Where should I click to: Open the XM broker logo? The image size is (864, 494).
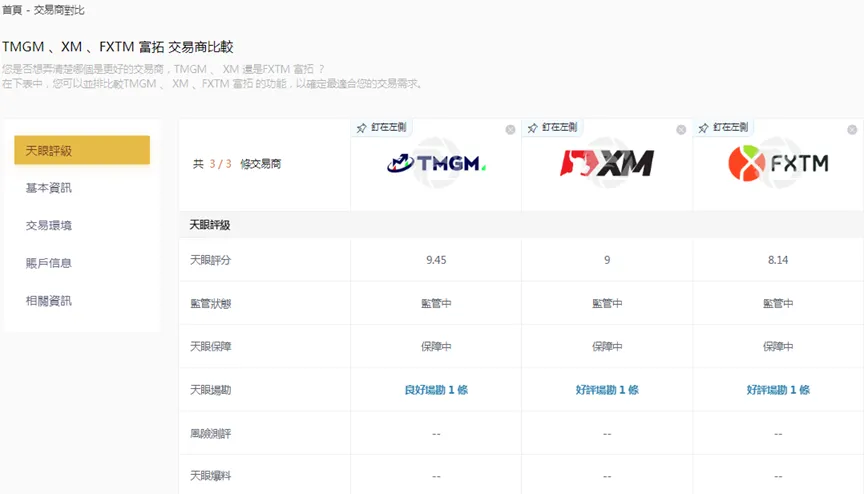(607, 163)
